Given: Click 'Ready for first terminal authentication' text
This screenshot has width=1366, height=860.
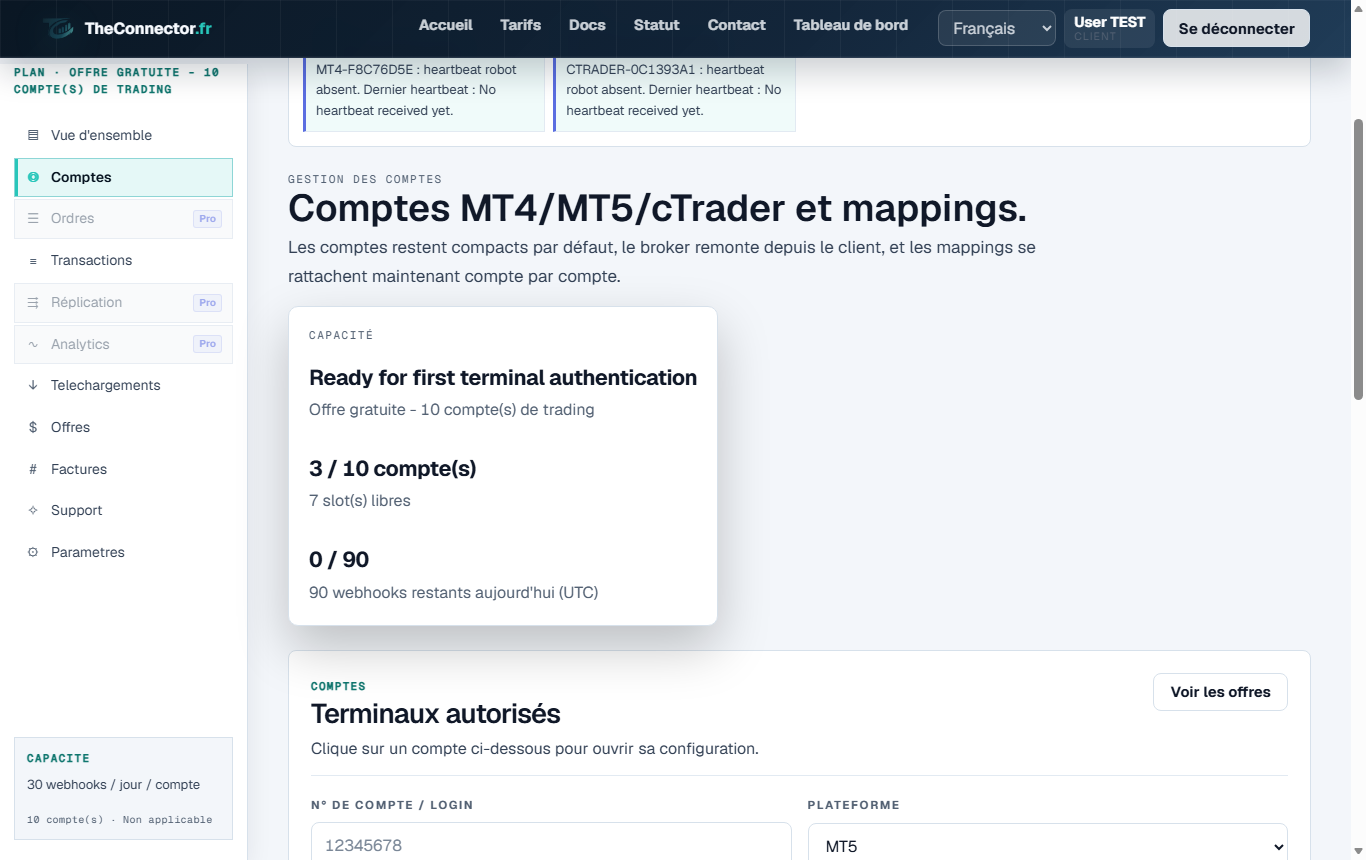Looking at the screenshot, I should click(503, 377).
